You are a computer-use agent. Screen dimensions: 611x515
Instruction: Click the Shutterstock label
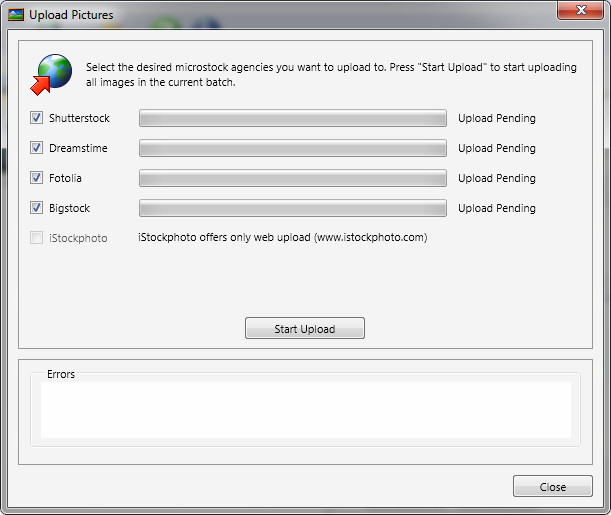79,118
